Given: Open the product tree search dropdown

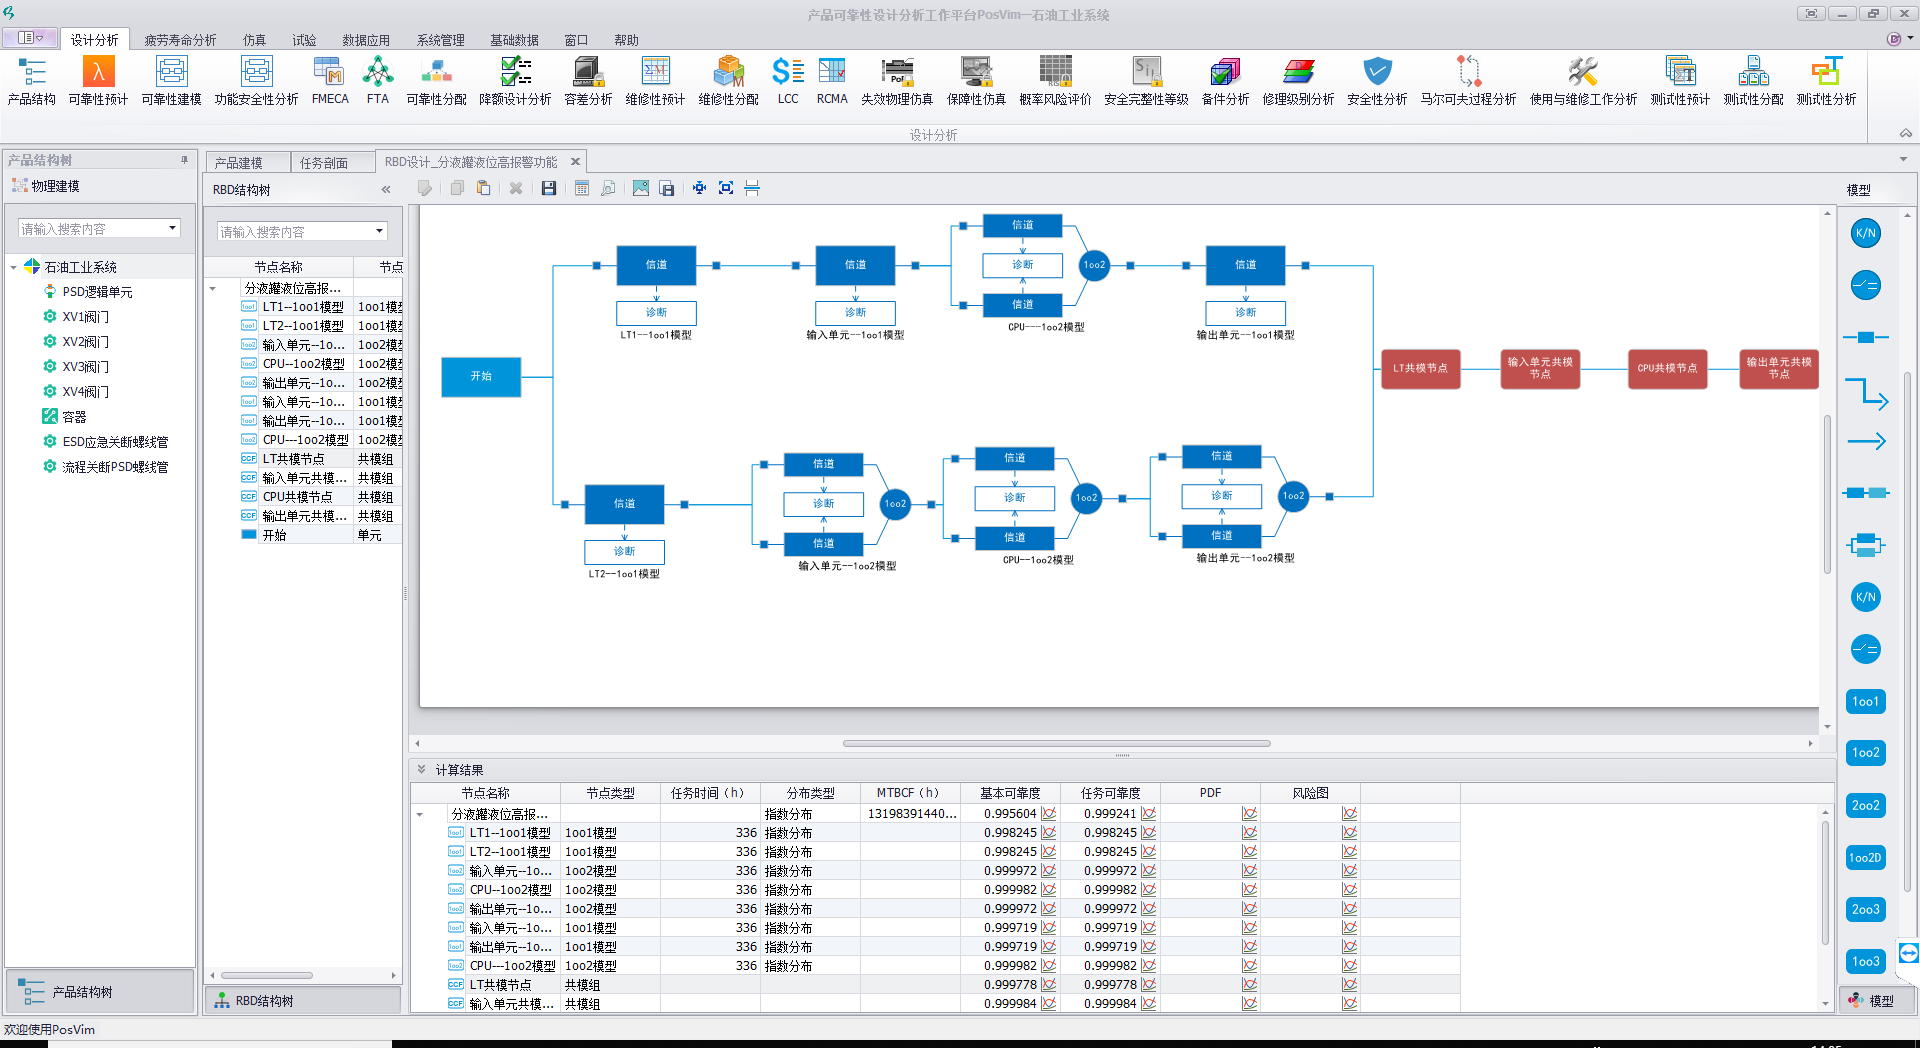Looking at the screenshot, I should click(x=172, y=228).
